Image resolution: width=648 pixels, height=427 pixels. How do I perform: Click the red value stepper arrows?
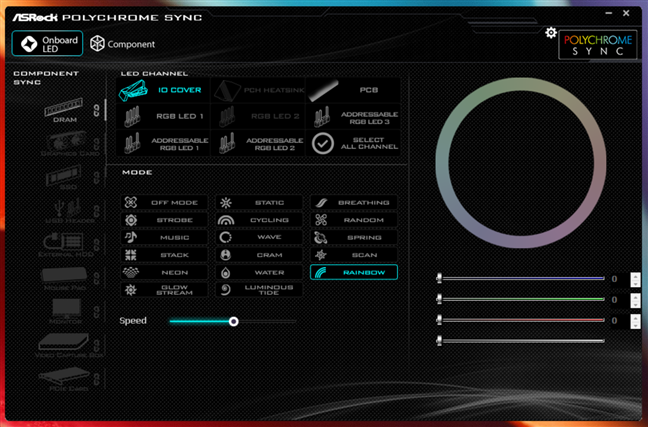click(x=635, y=321)
